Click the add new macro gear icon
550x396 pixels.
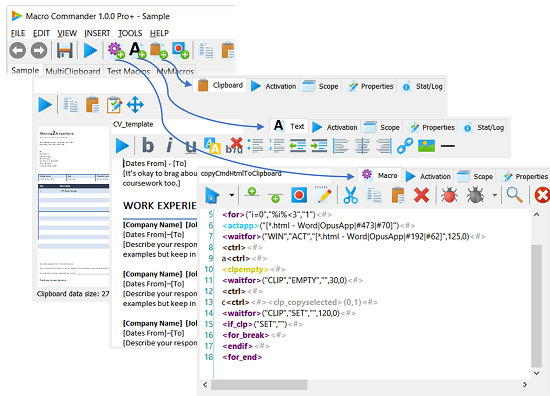click(x=116, y=50)
